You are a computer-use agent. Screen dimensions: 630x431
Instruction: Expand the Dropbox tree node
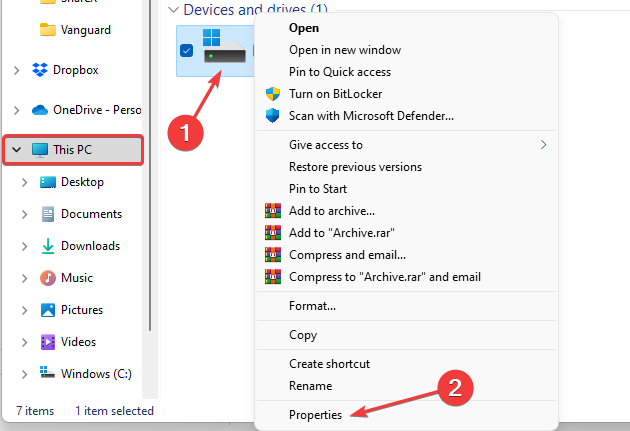(16, 70)
